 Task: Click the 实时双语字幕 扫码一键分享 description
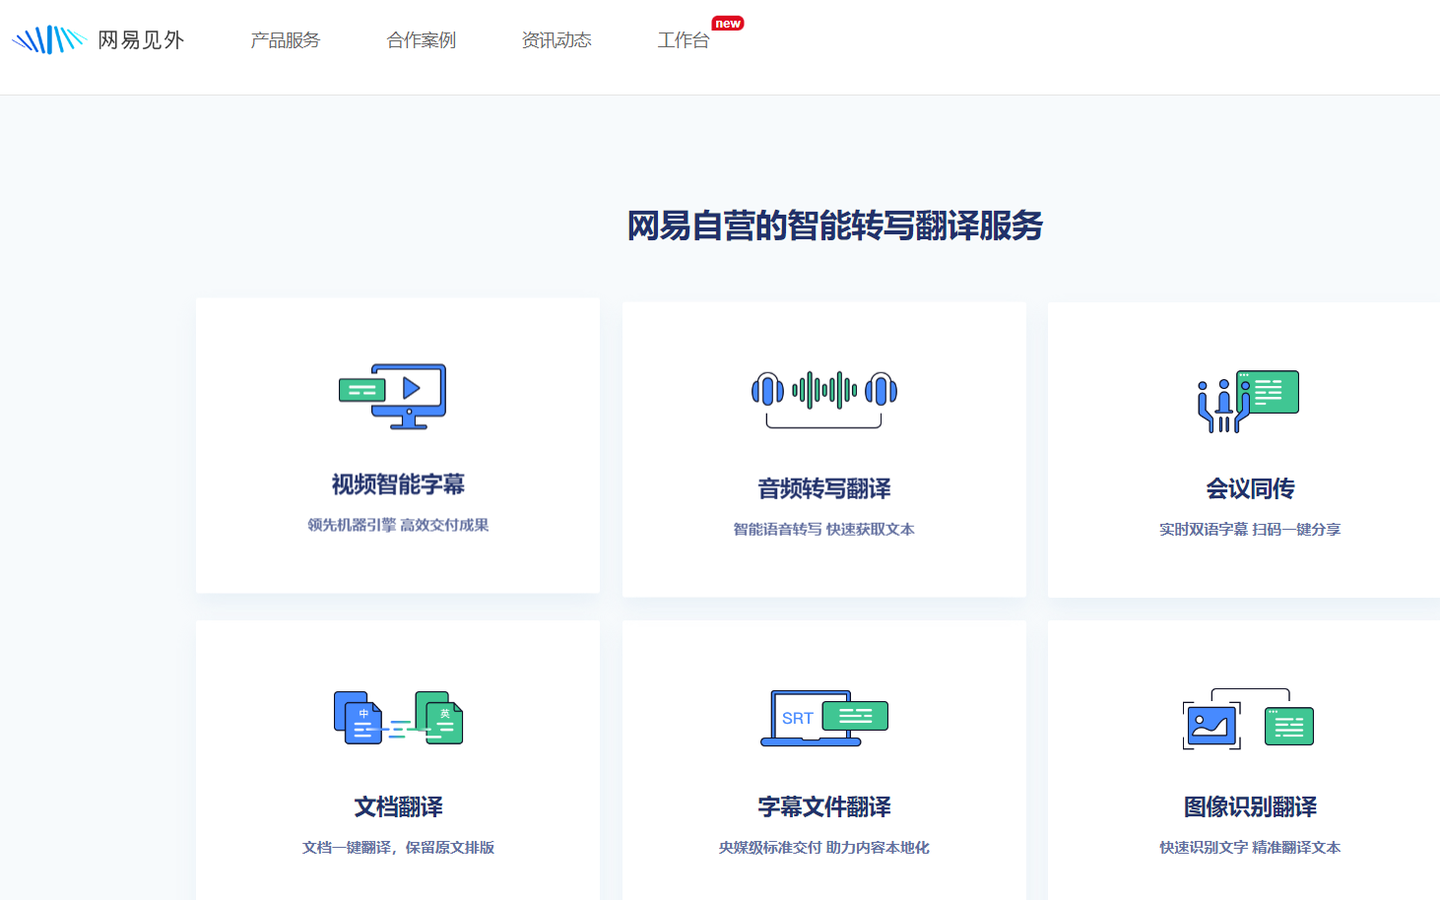(1250, 529)
